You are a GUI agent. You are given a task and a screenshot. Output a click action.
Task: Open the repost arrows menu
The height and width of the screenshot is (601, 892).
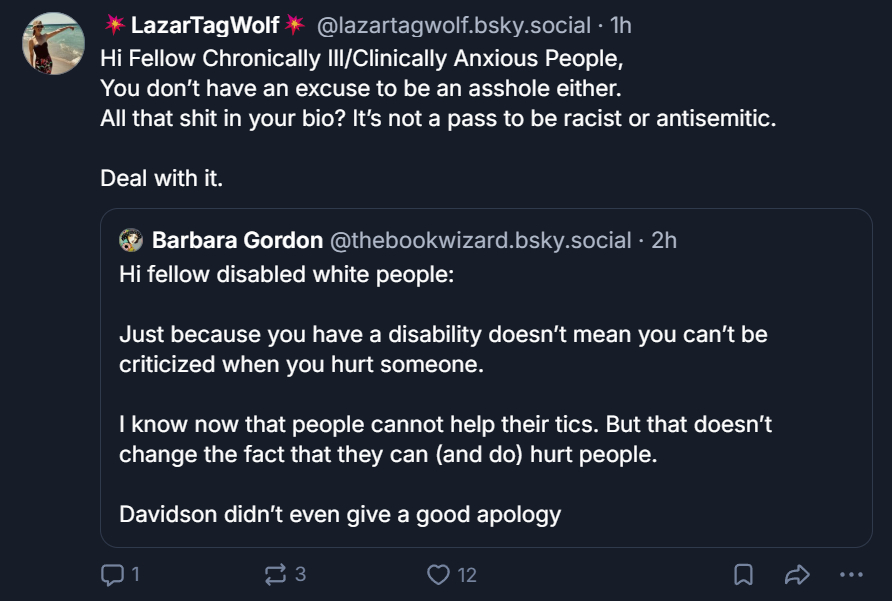click(x=274, y=575)
